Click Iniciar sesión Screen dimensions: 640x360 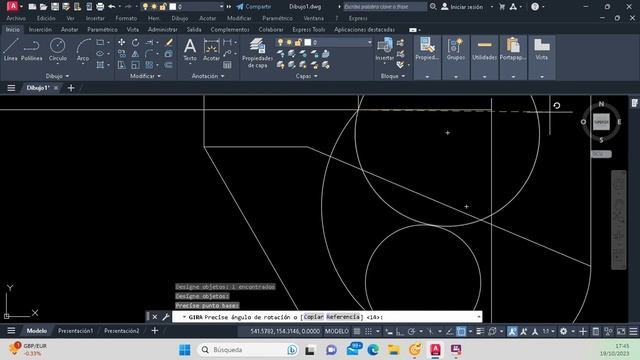click(x=462, y=7)
